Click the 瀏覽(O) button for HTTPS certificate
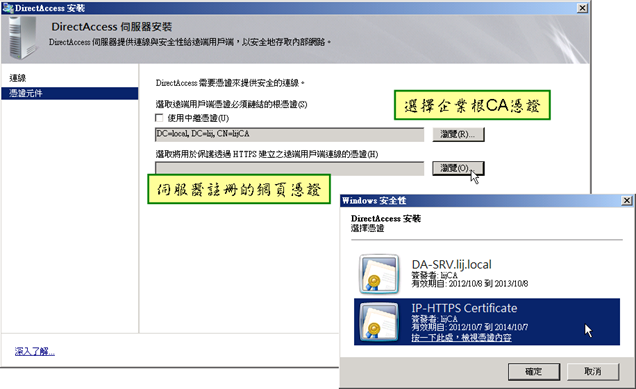Screen dimensions: 636x389 point(458,168)
